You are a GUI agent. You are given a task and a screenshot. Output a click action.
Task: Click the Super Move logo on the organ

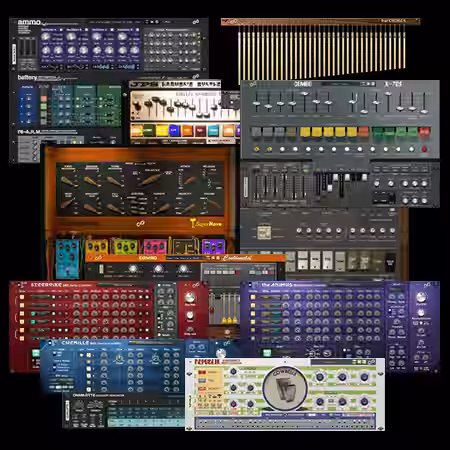[206, 223]
